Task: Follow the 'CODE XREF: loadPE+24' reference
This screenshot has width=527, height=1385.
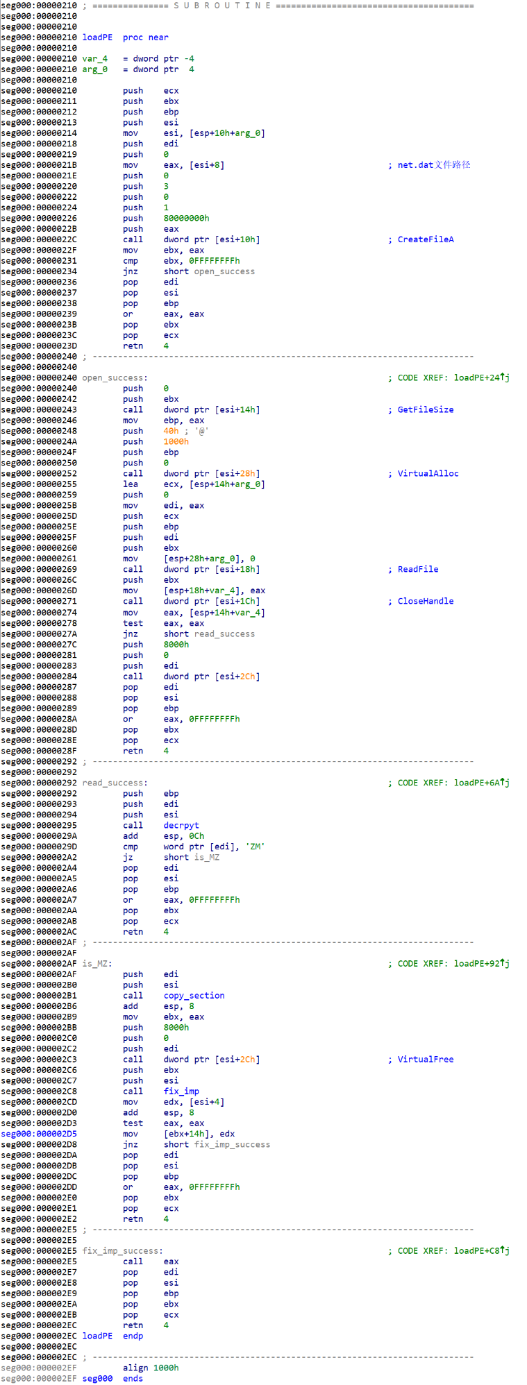Action: click(x=448, y=378)
